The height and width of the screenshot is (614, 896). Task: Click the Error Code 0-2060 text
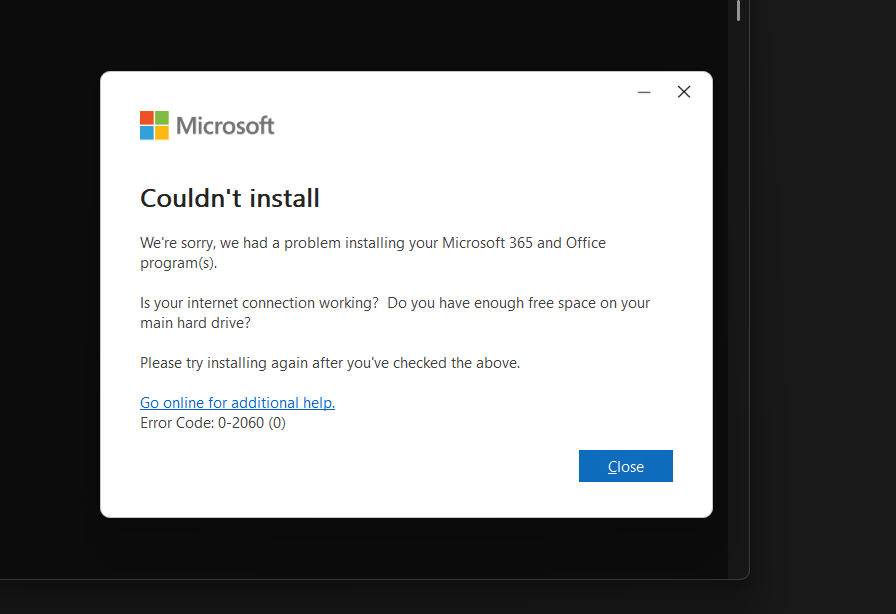click(213, 423)
